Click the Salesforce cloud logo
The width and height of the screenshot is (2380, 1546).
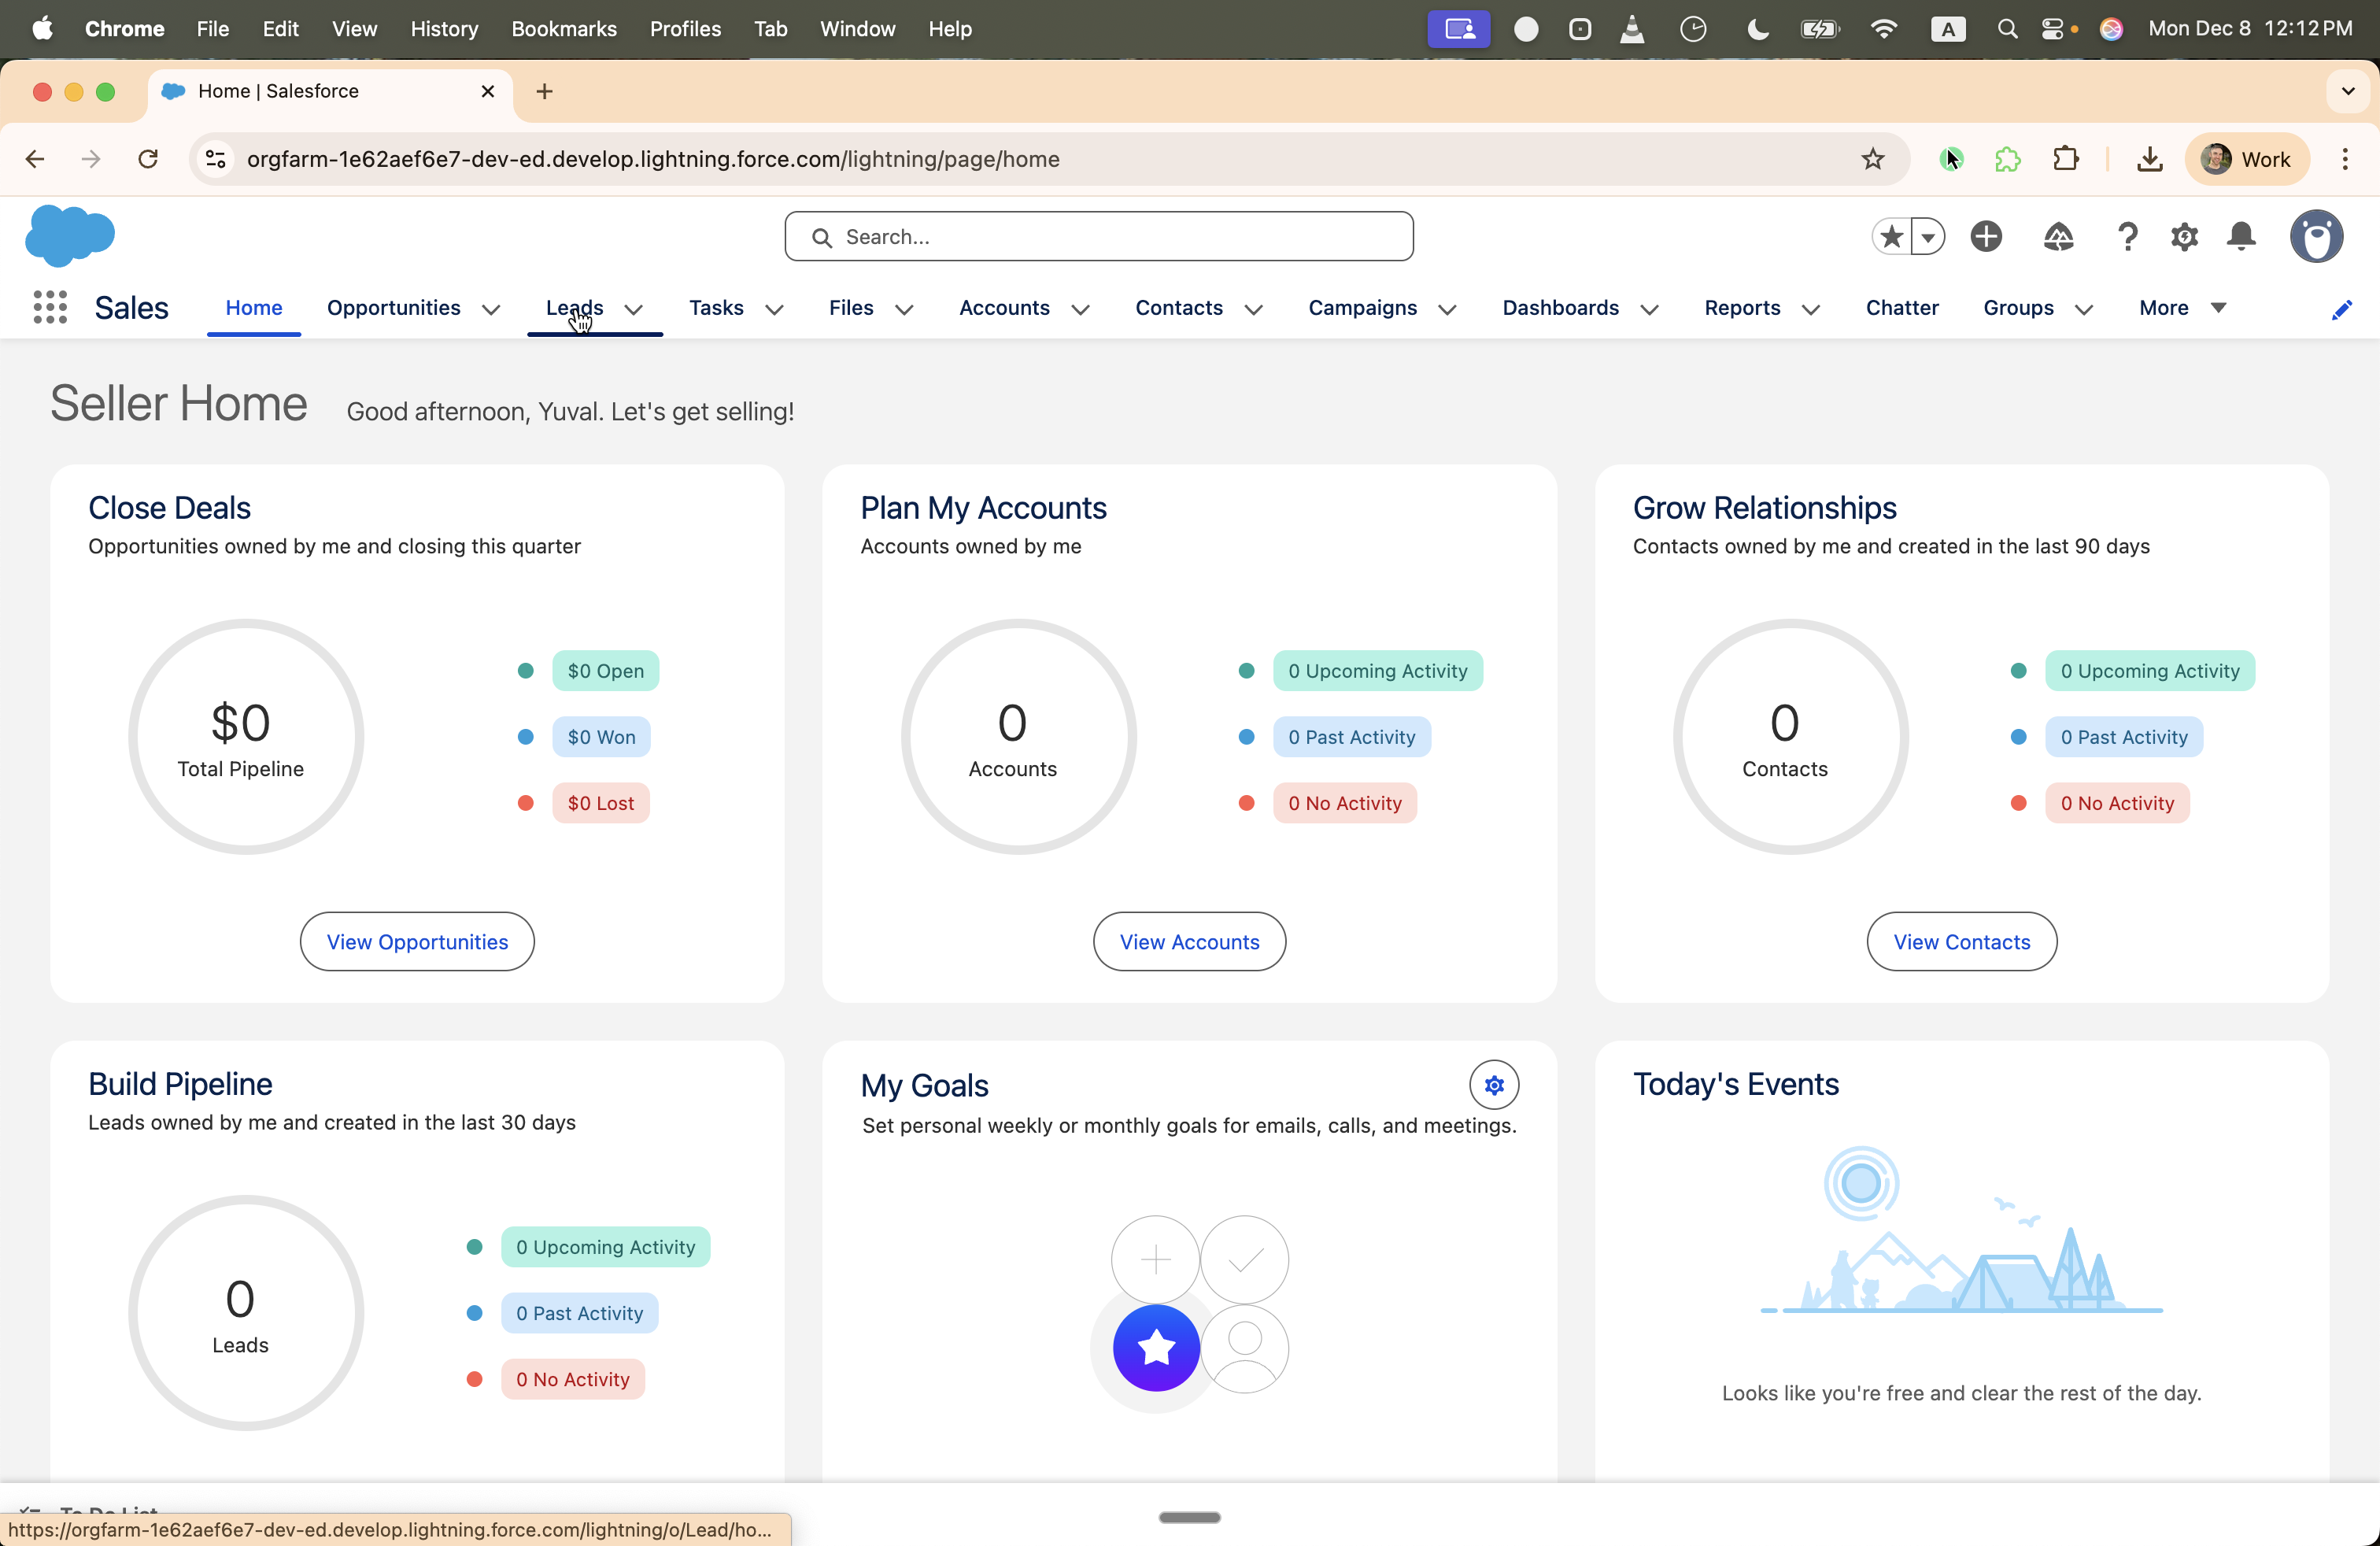[69, 236]
